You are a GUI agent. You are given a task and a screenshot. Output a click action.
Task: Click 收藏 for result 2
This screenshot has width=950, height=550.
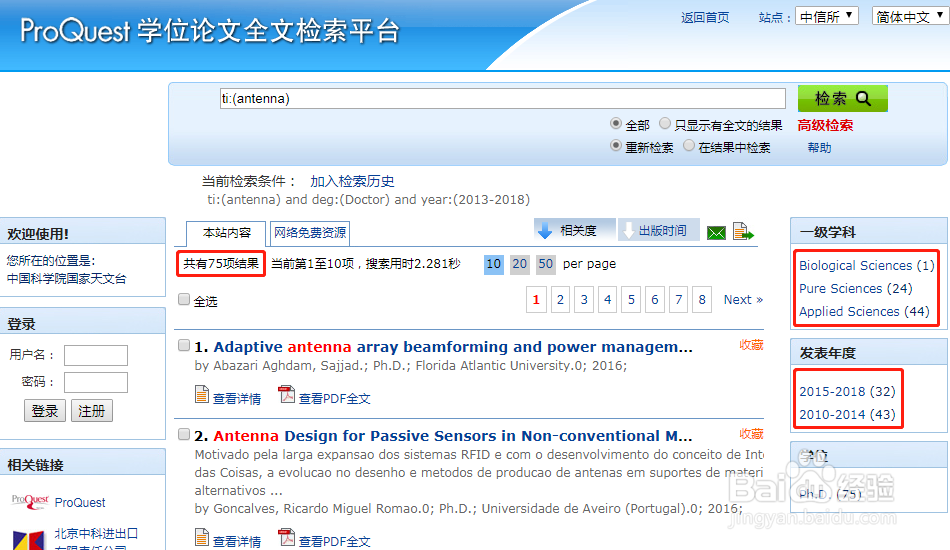[x=751, y=434]
